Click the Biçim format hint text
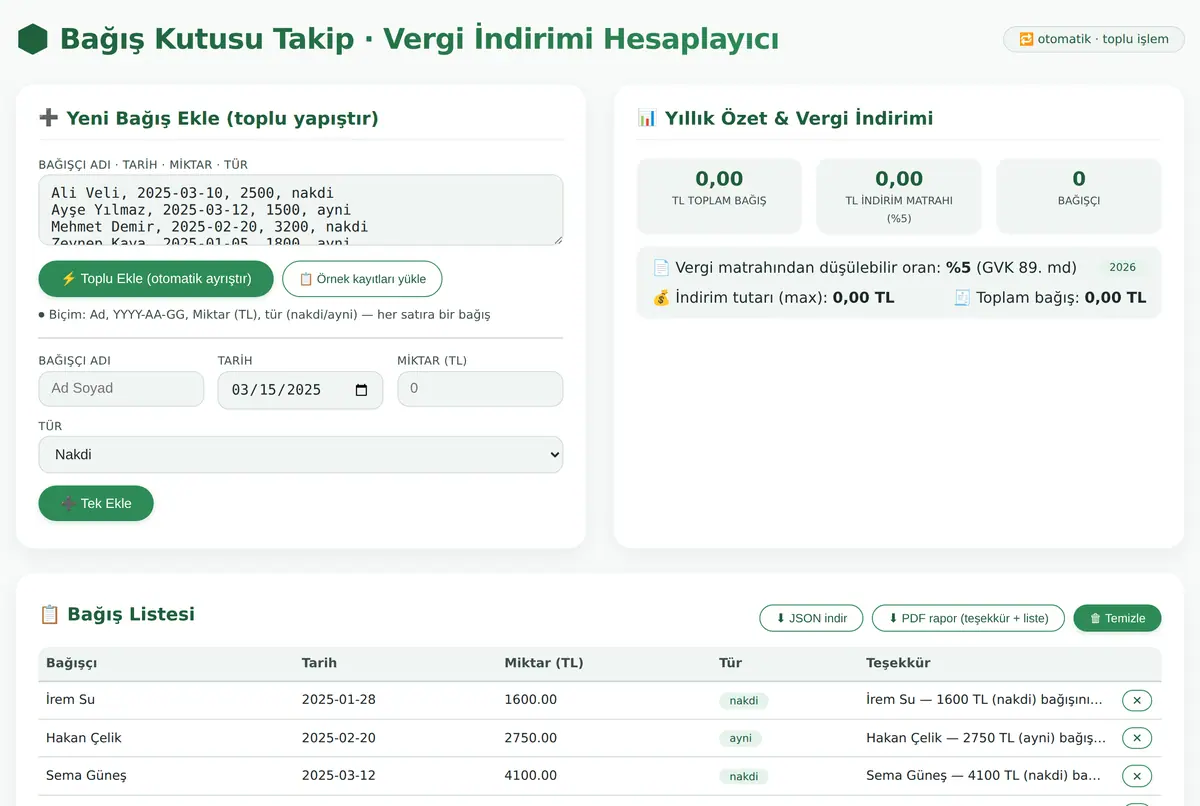 tap(264, 315)
